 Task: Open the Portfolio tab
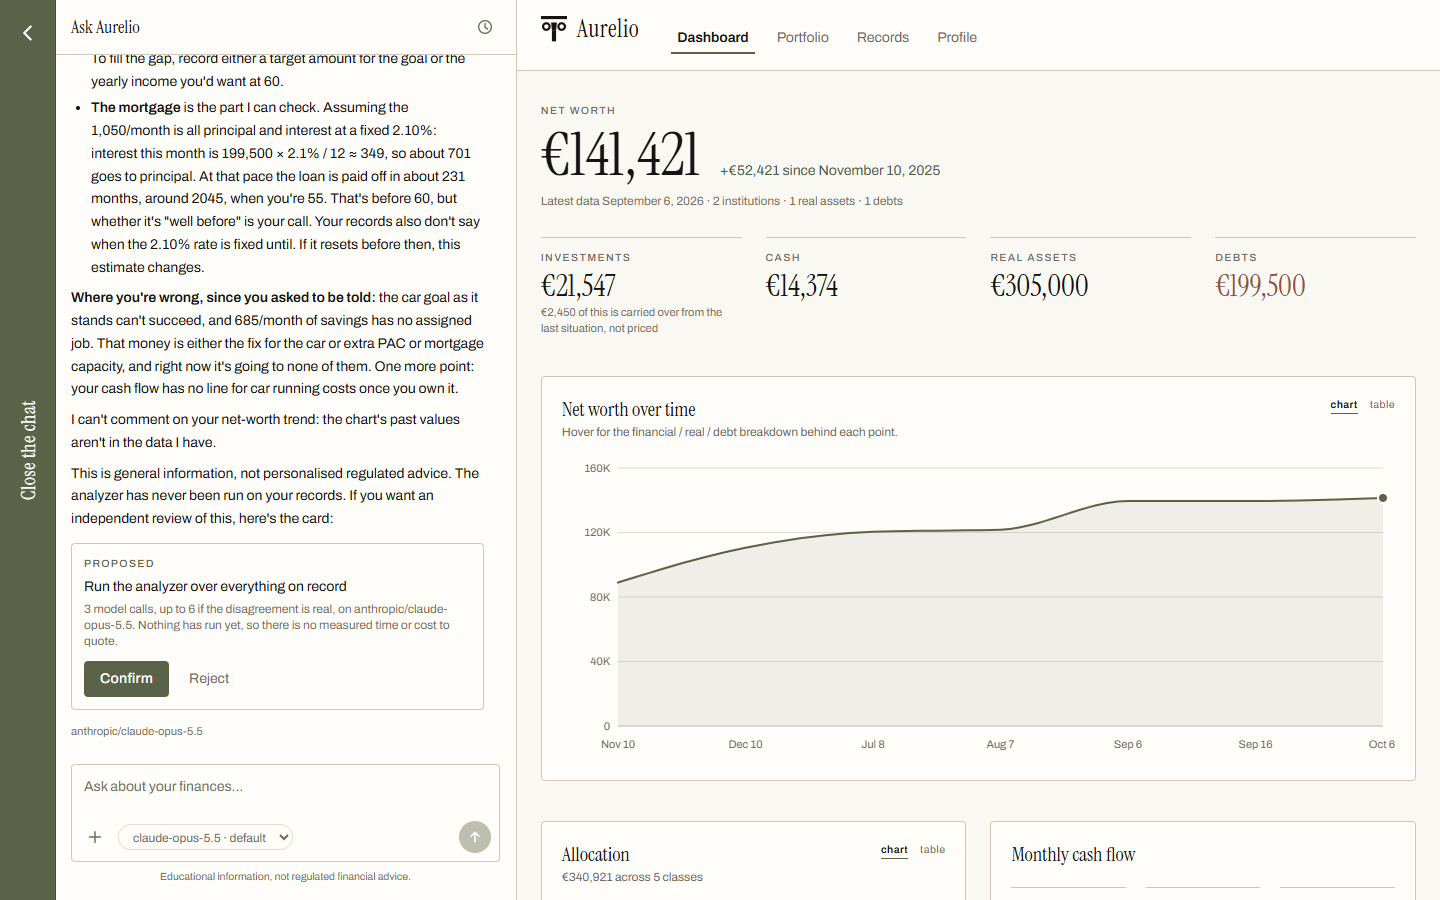(803, 37)
